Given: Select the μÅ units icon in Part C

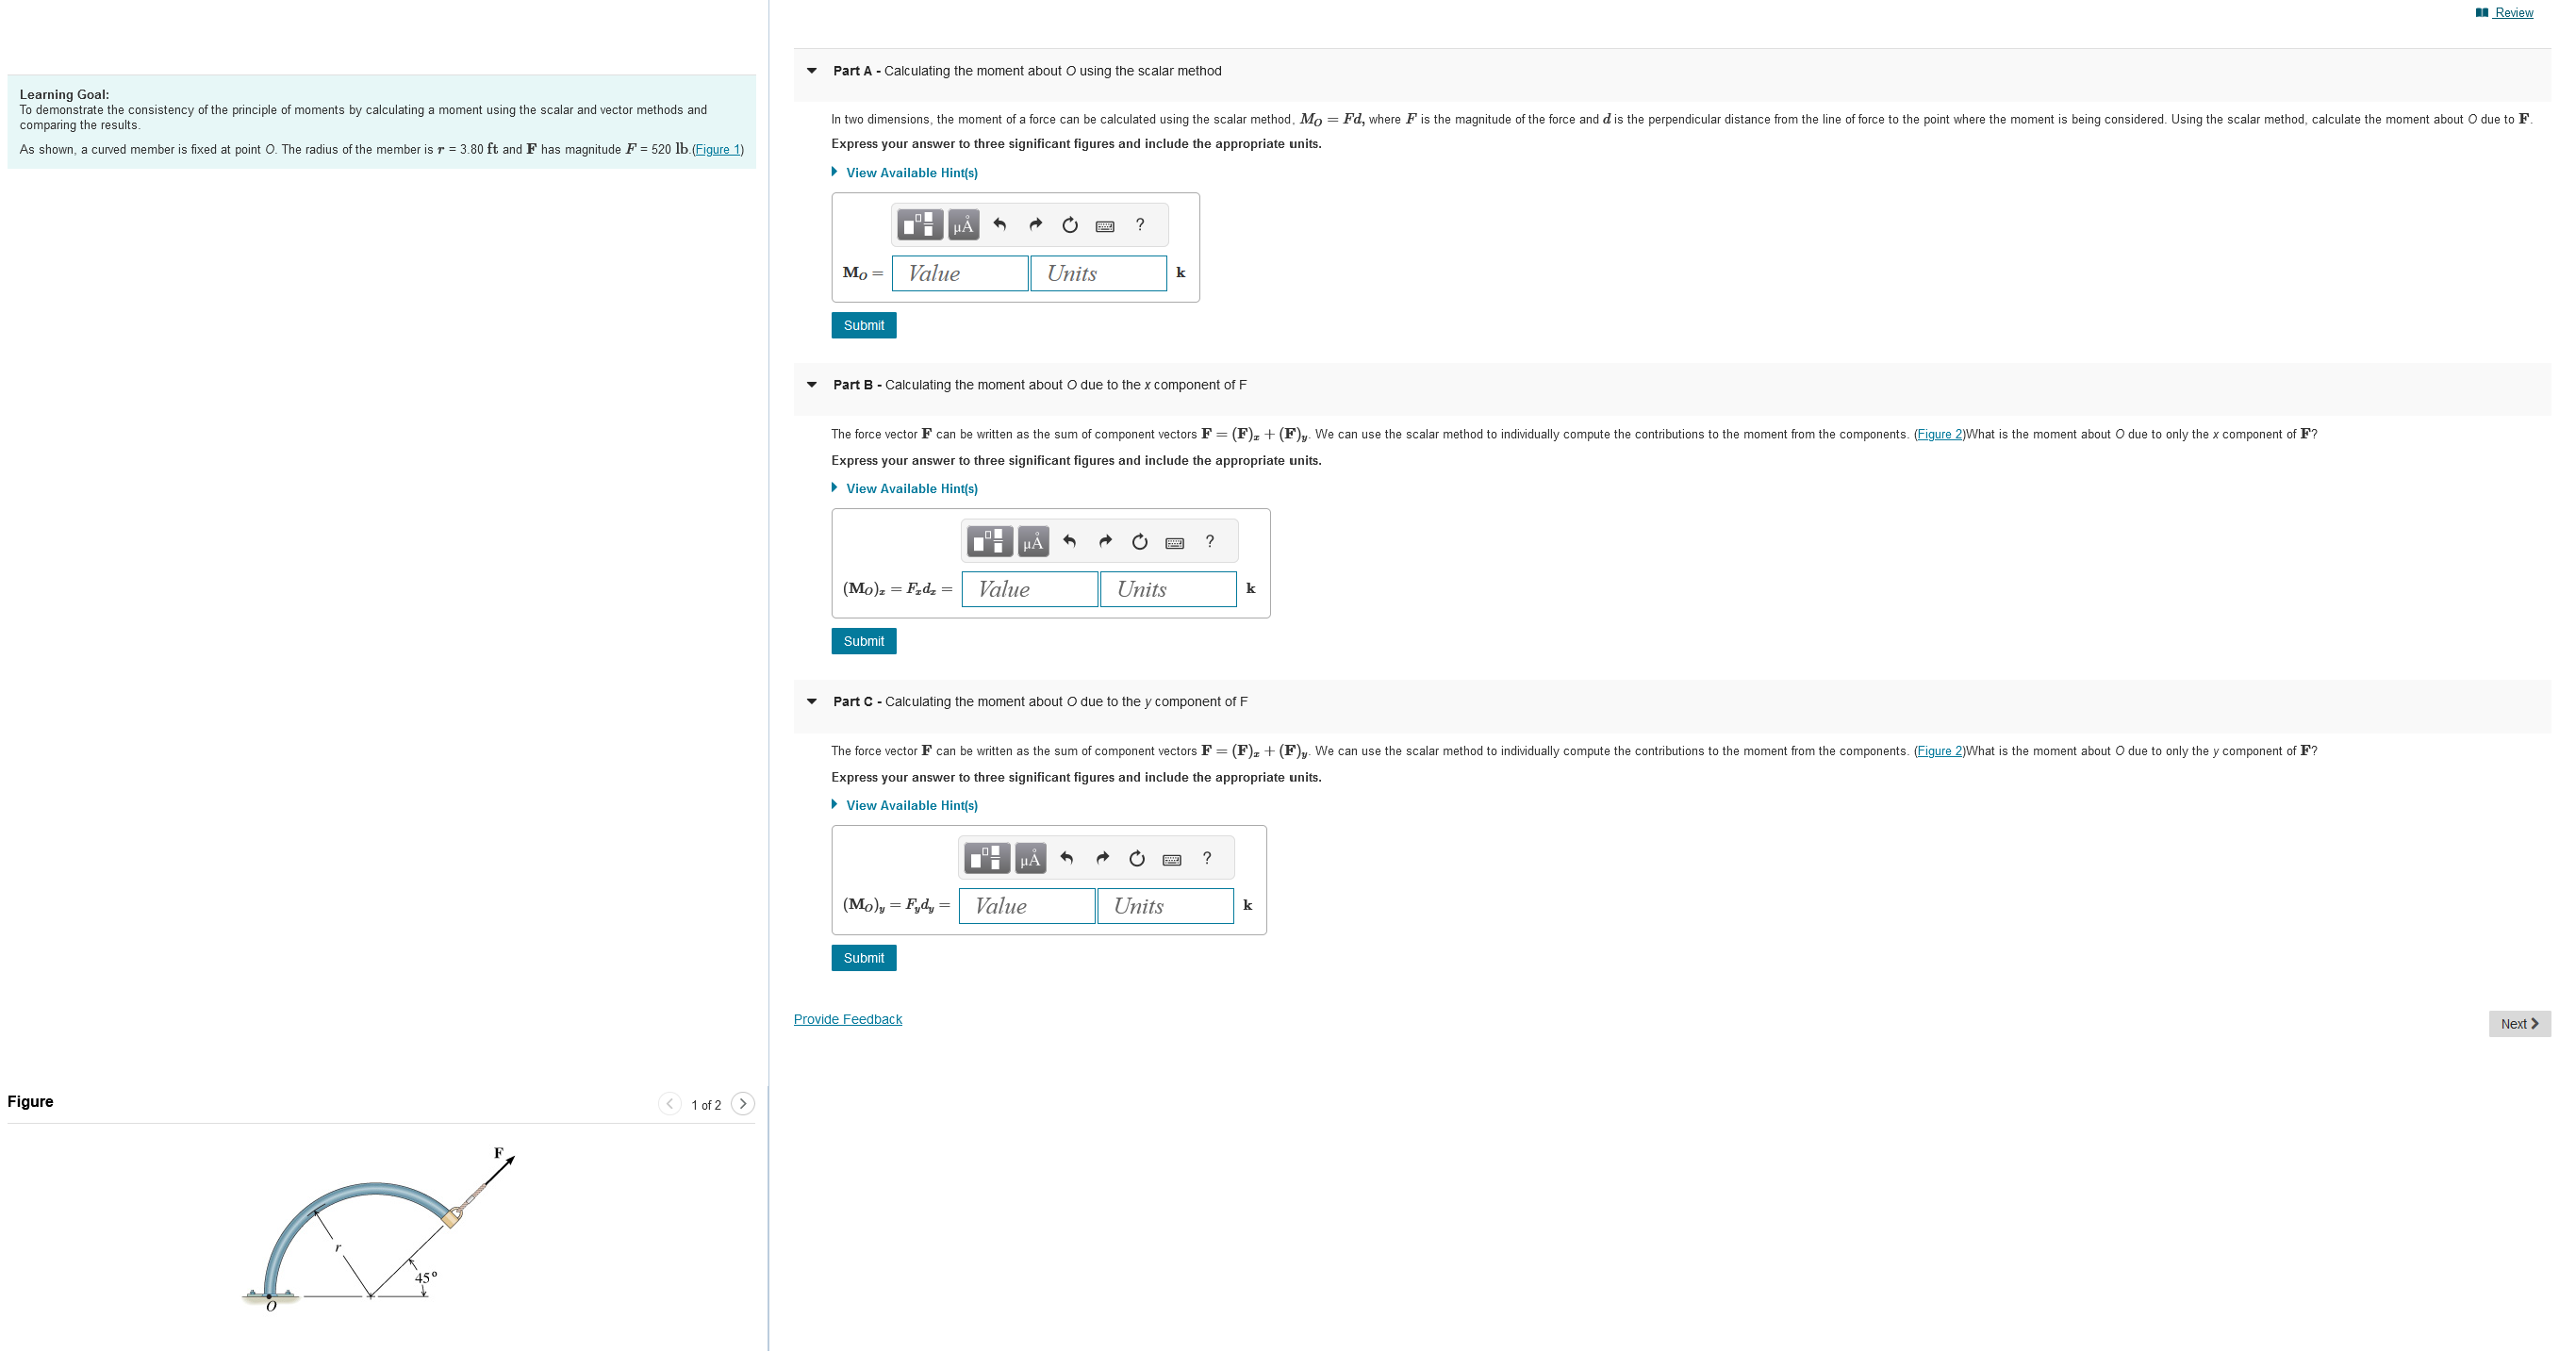Looking at the screenshot, I should tap(1029, 857).
